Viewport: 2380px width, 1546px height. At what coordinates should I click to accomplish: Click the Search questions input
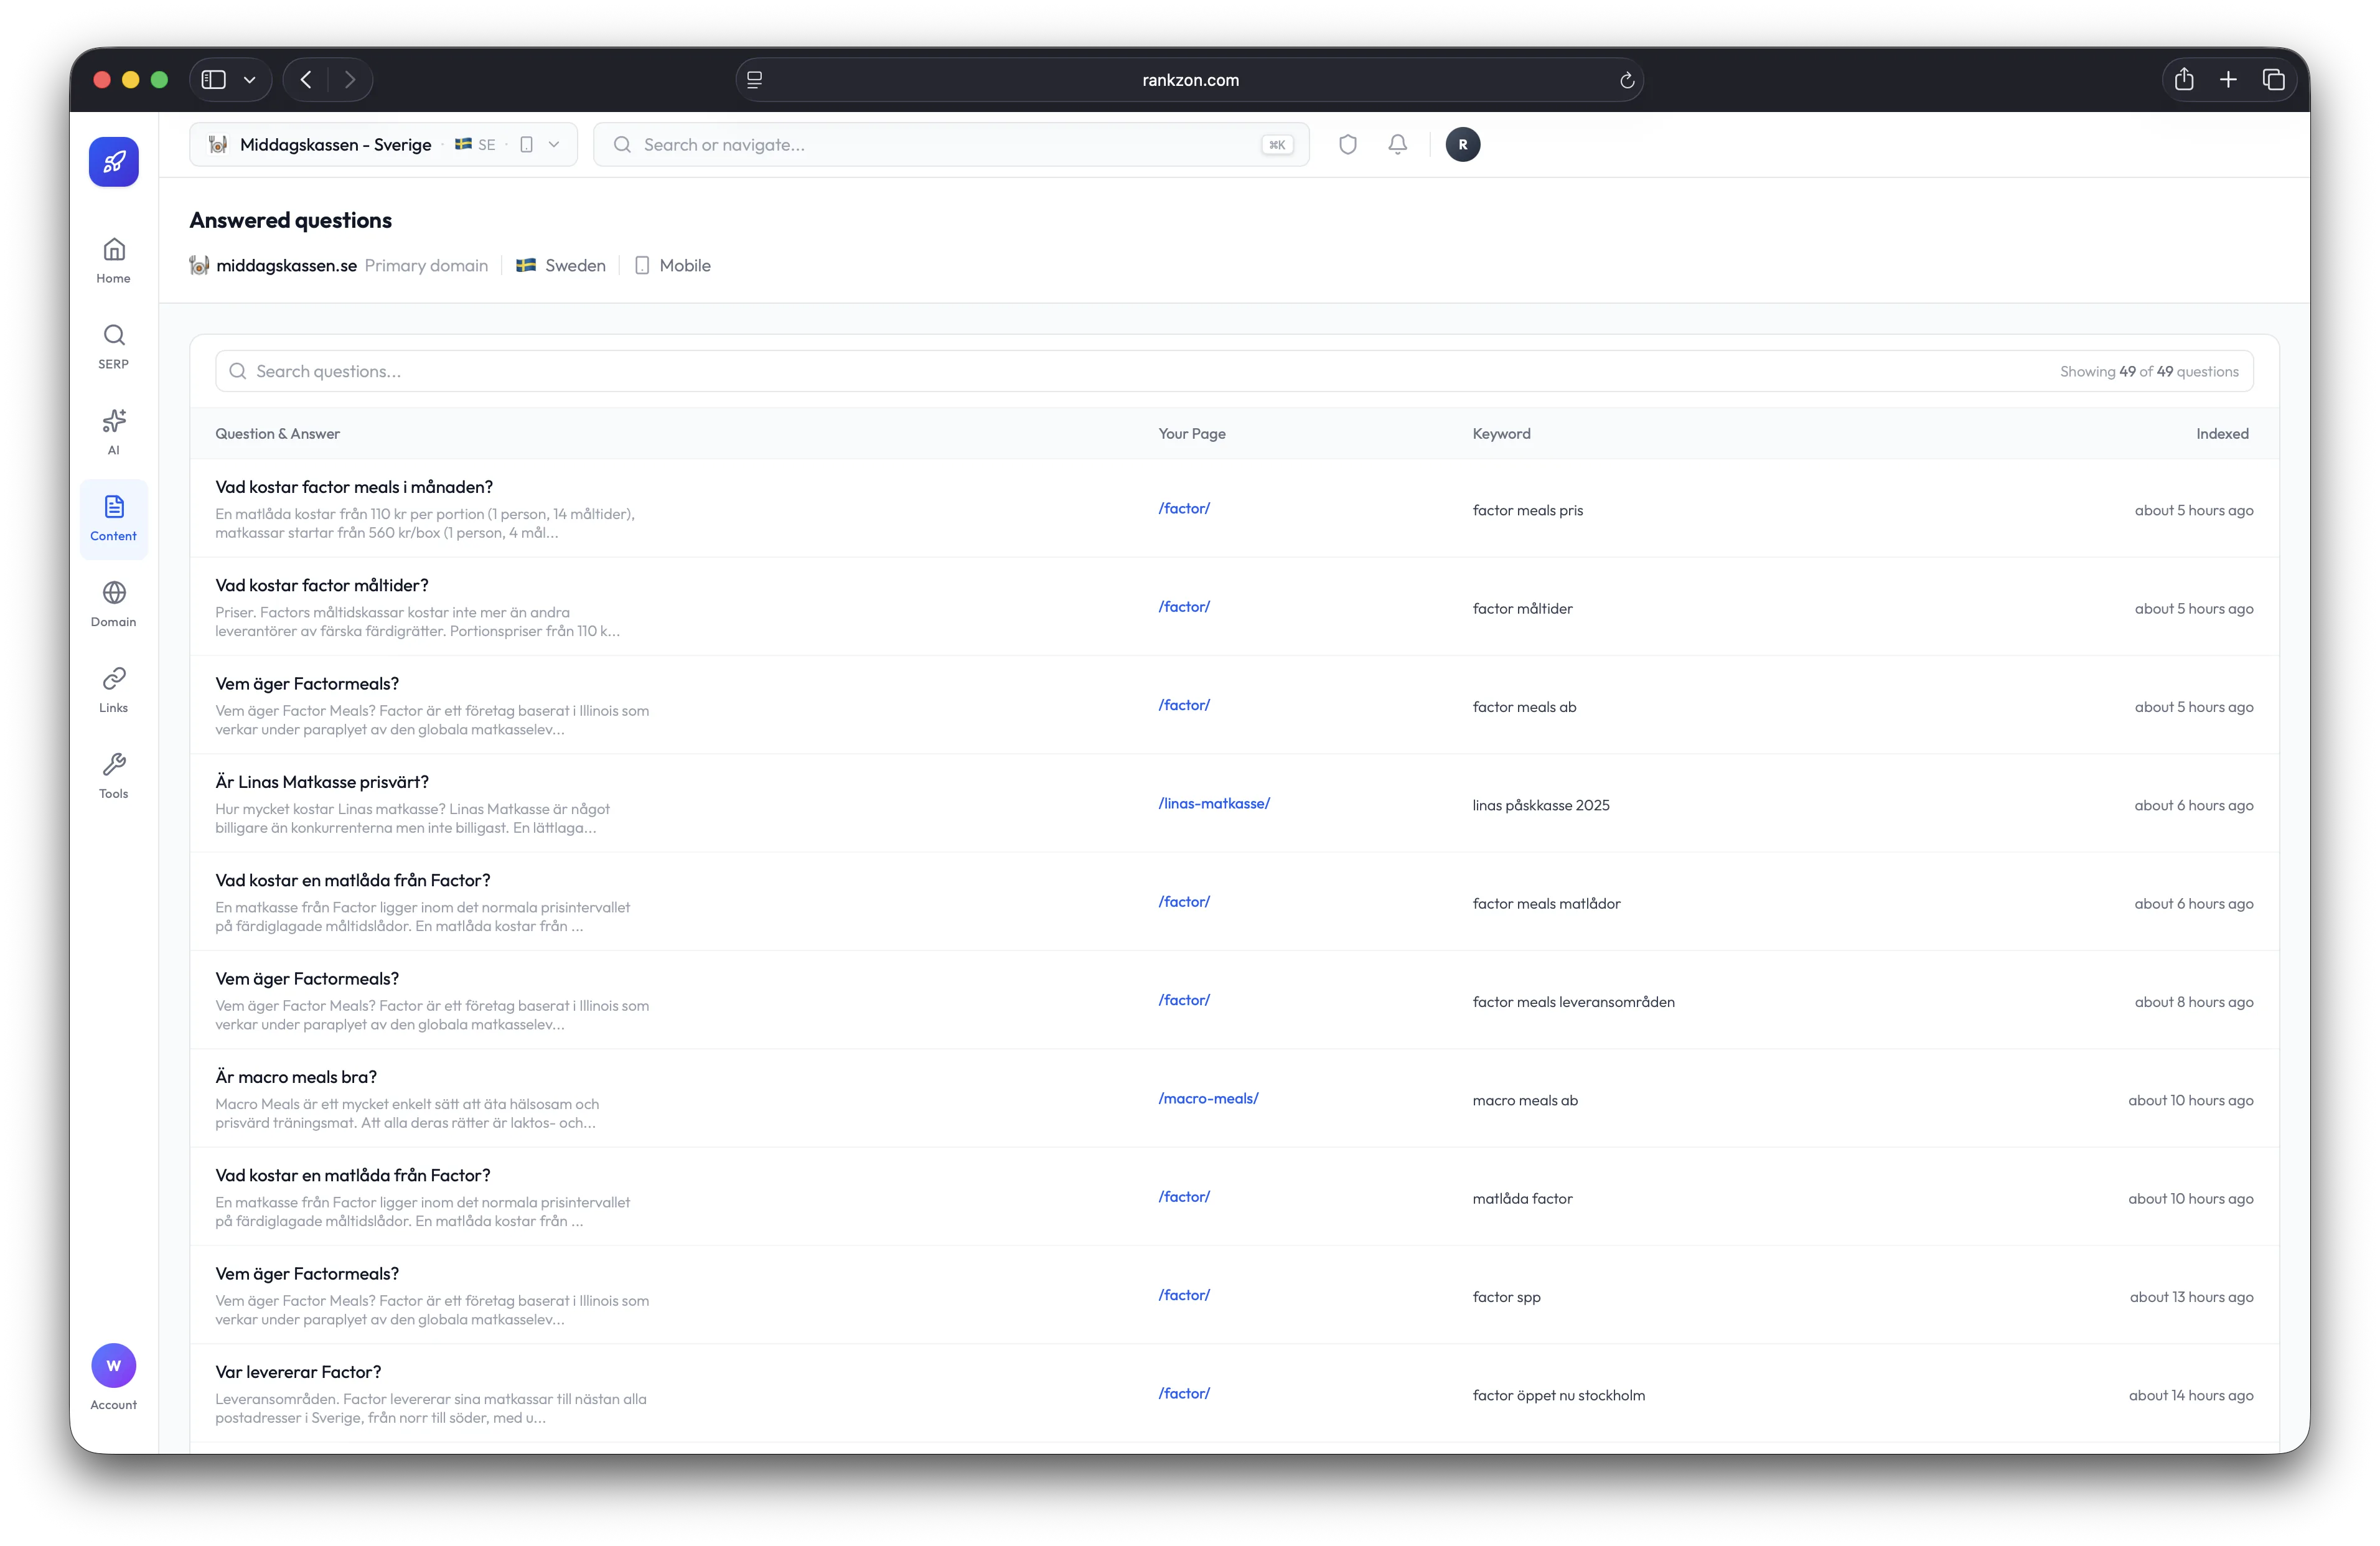pyautogui.click(x=1234, y=371)
